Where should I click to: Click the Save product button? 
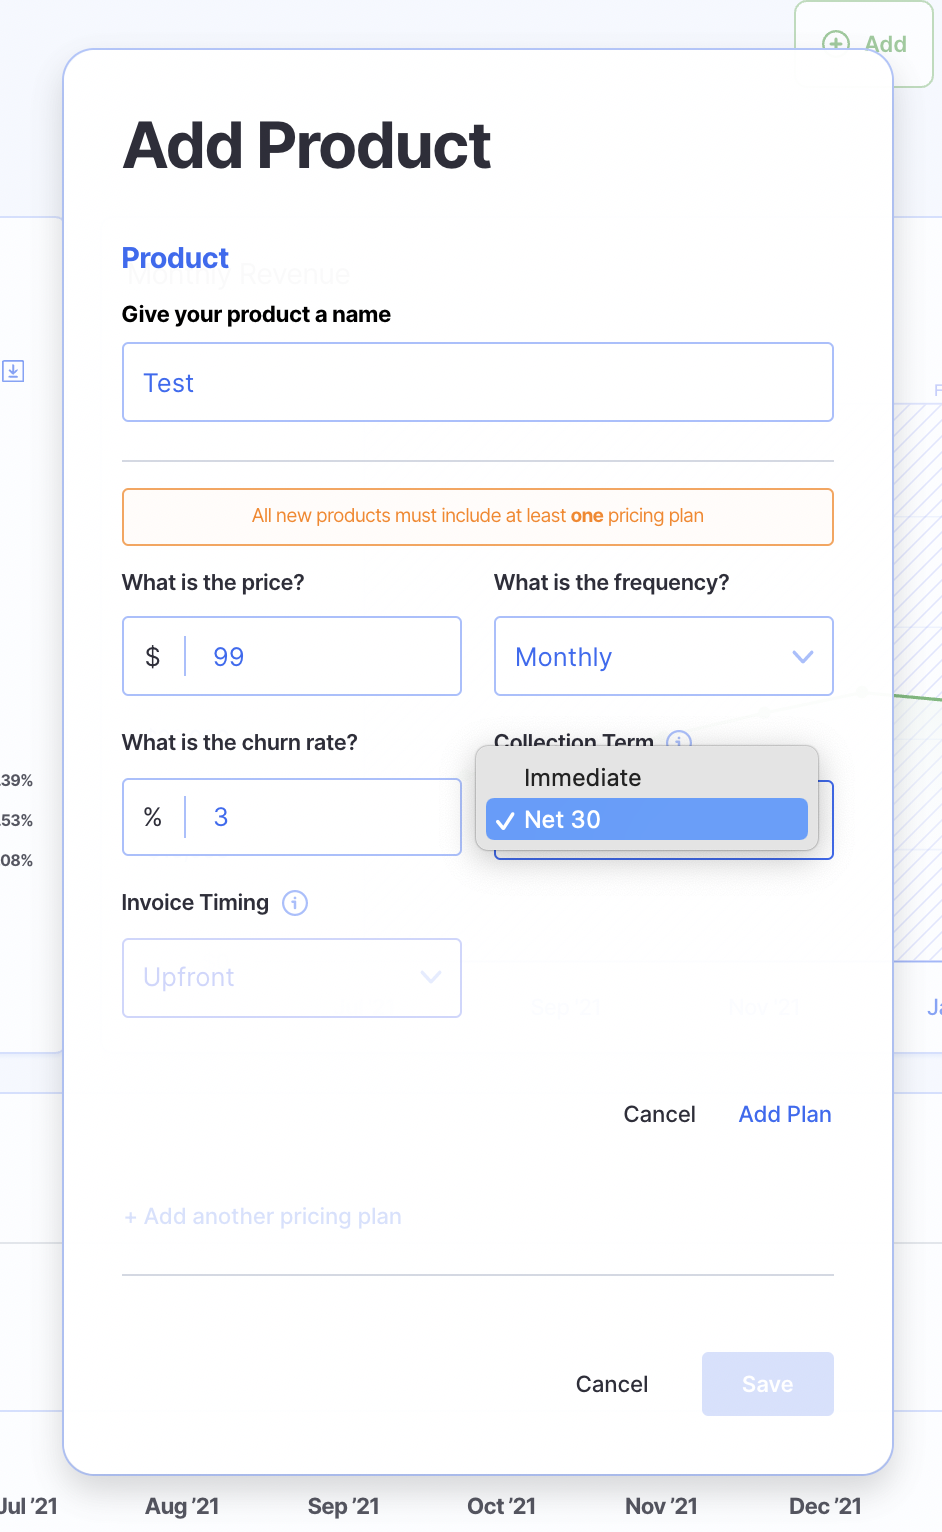[x=767, y=1384]
